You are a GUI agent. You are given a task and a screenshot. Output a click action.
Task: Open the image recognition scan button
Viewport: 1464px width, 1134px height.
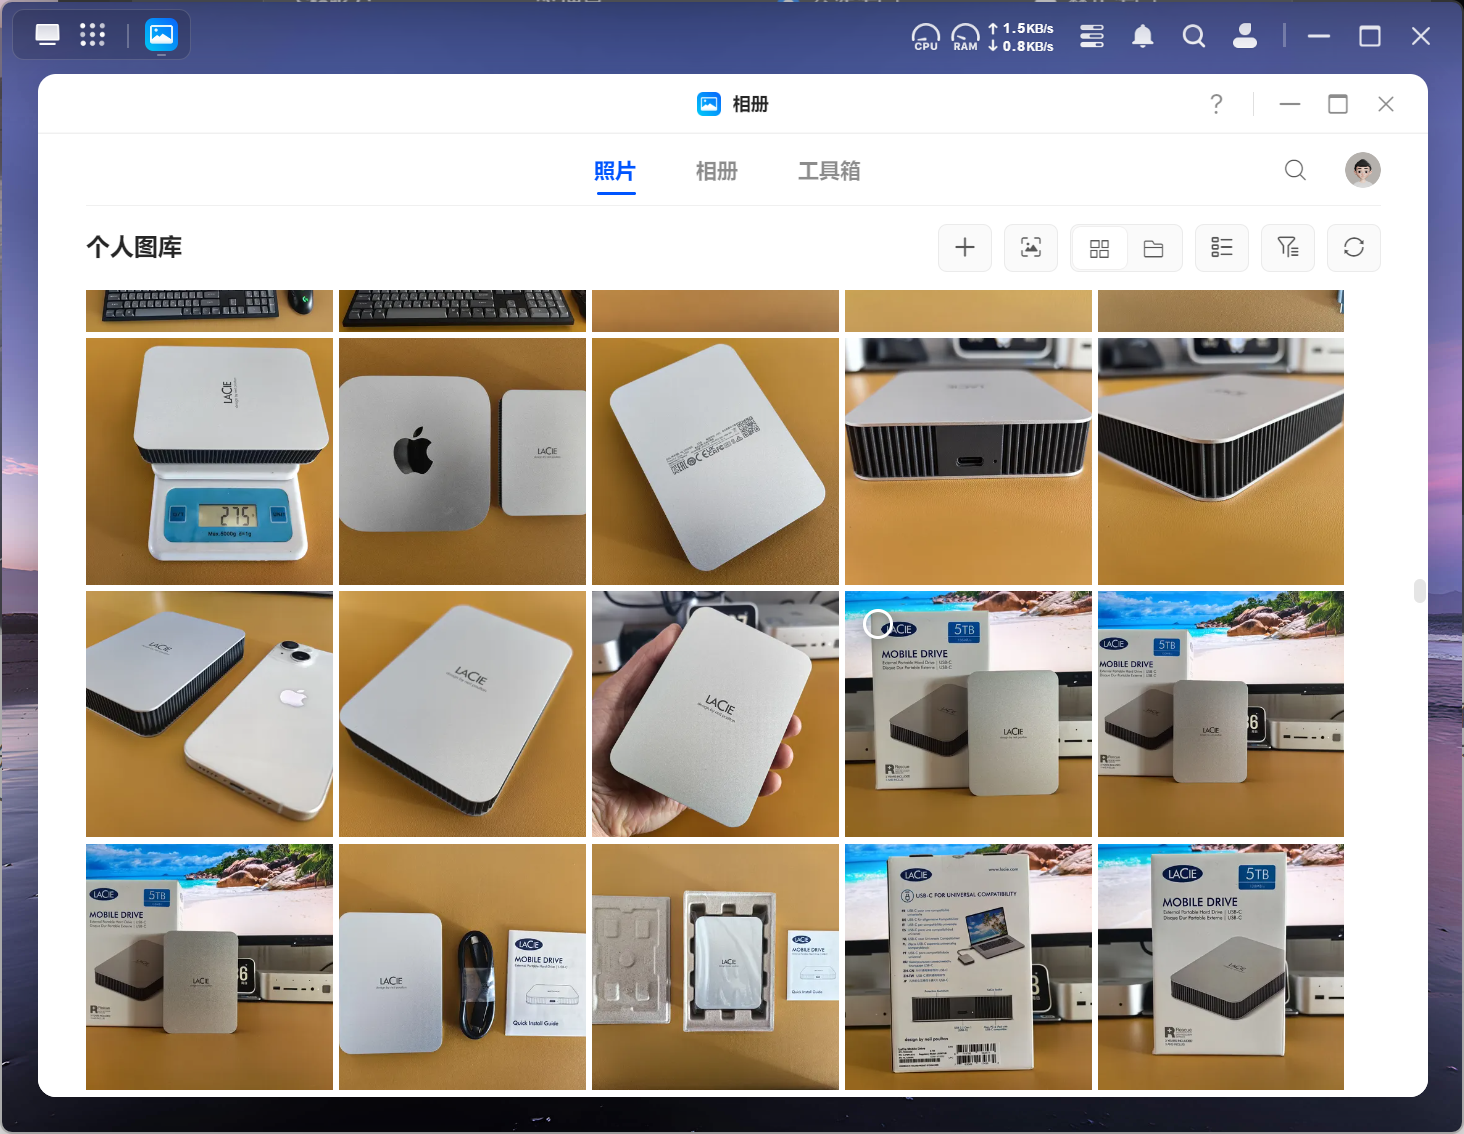tap(1031, 248)
